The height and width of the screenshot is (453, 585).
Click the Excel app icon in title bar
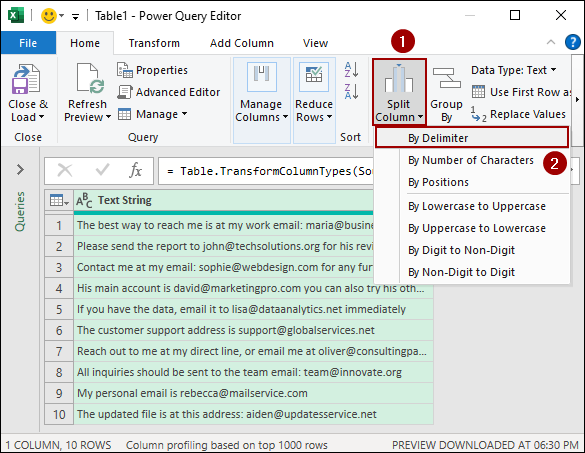click(x=16, y=16)
